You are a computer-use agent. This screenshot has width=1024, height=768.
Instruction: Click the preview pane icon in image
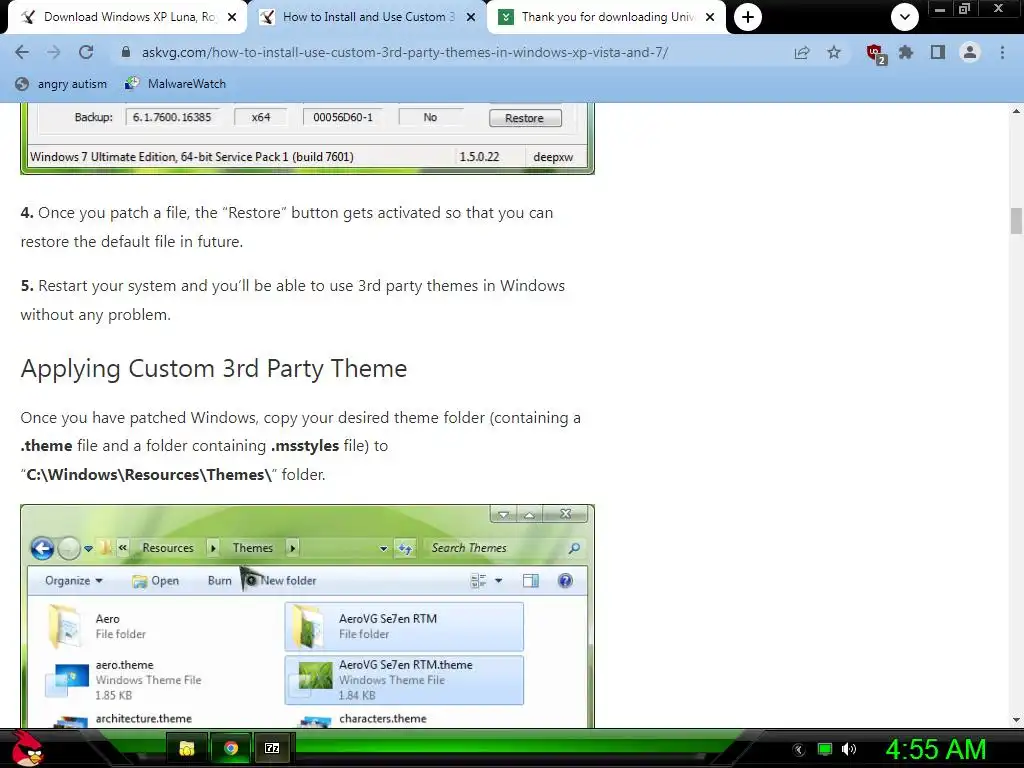pos(531,581)
